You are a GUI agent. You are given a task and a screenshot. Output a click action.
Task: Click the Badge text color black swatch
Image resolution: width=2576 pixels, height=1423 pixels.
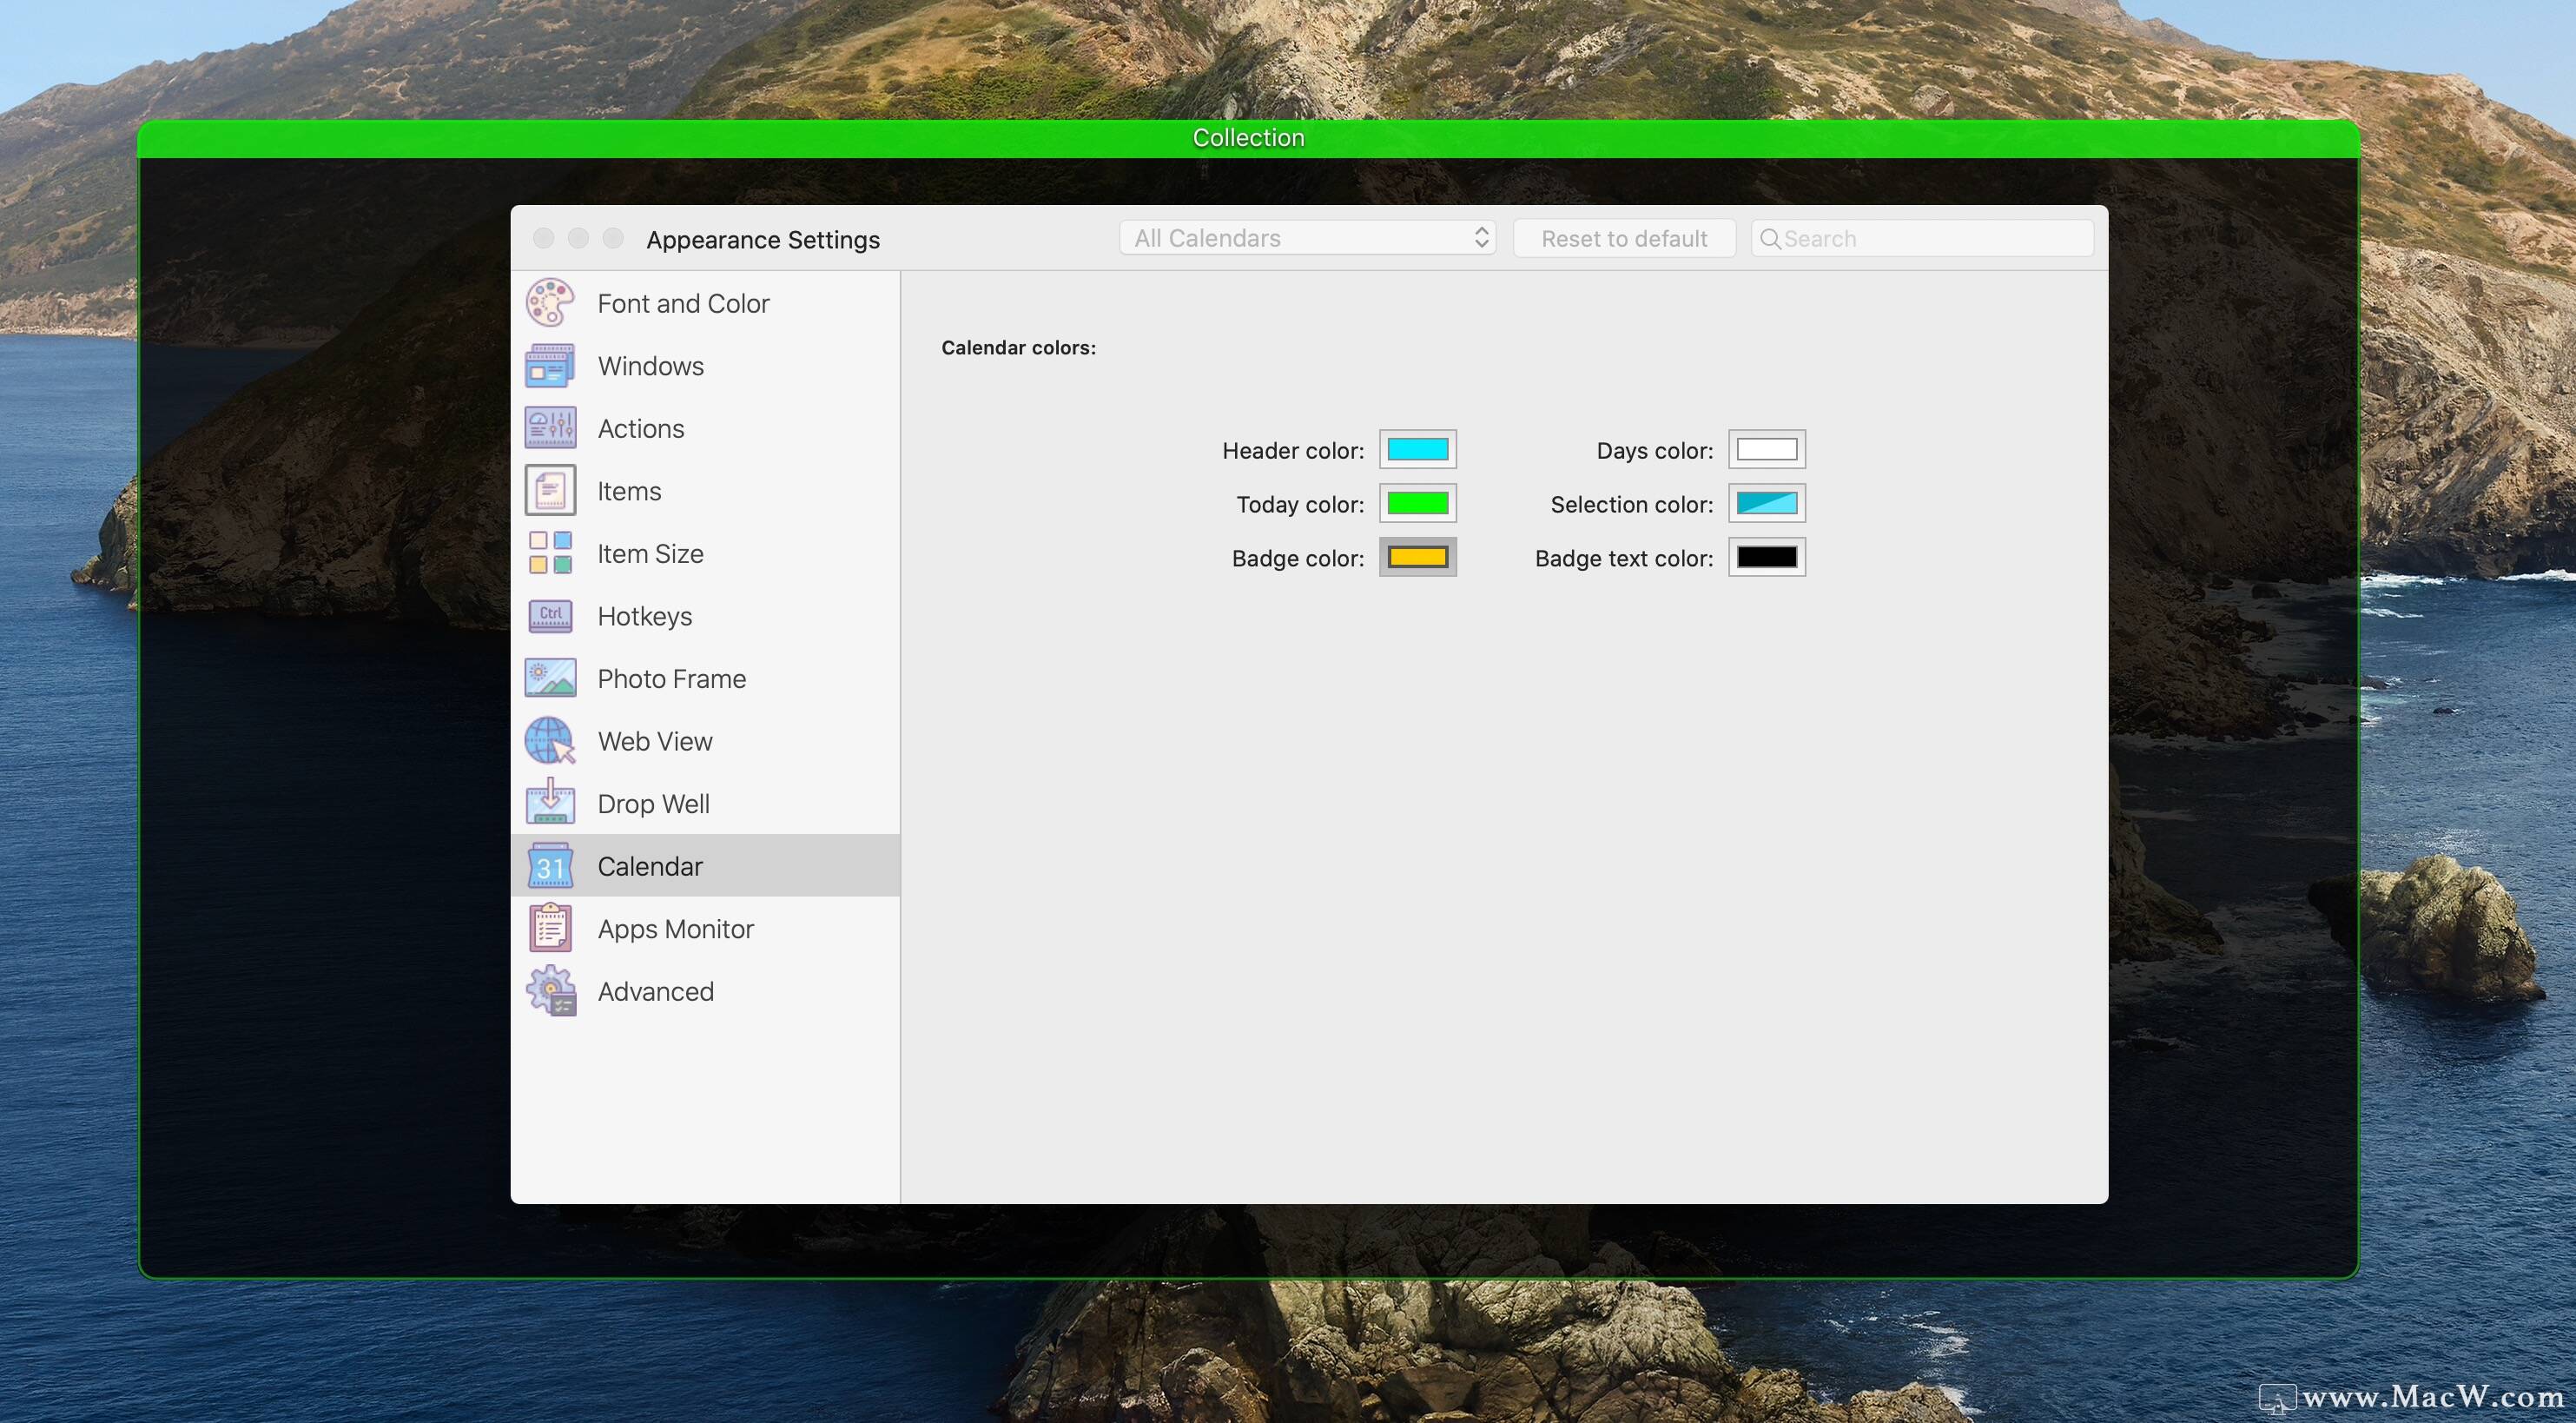coord(1767,557)
